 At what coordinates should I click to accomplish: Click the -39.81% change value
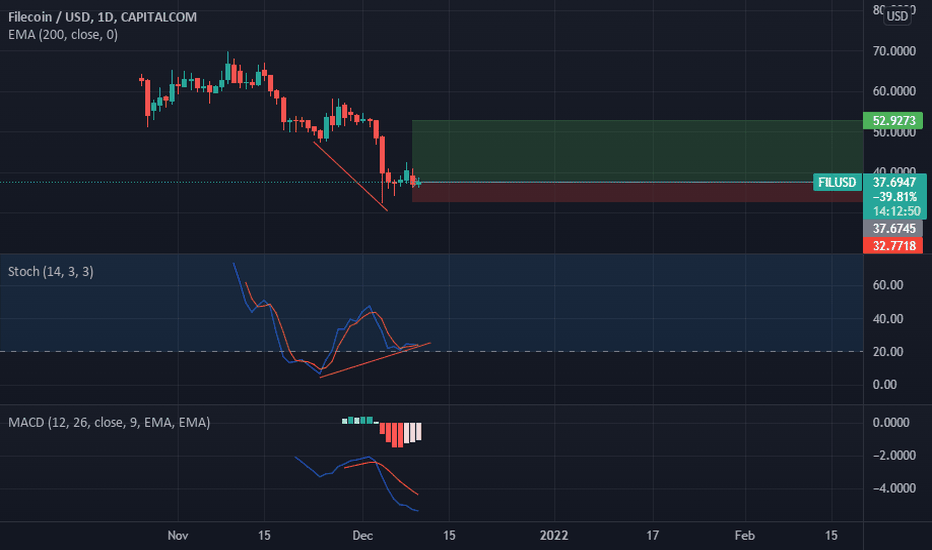(x=894, y=197)
